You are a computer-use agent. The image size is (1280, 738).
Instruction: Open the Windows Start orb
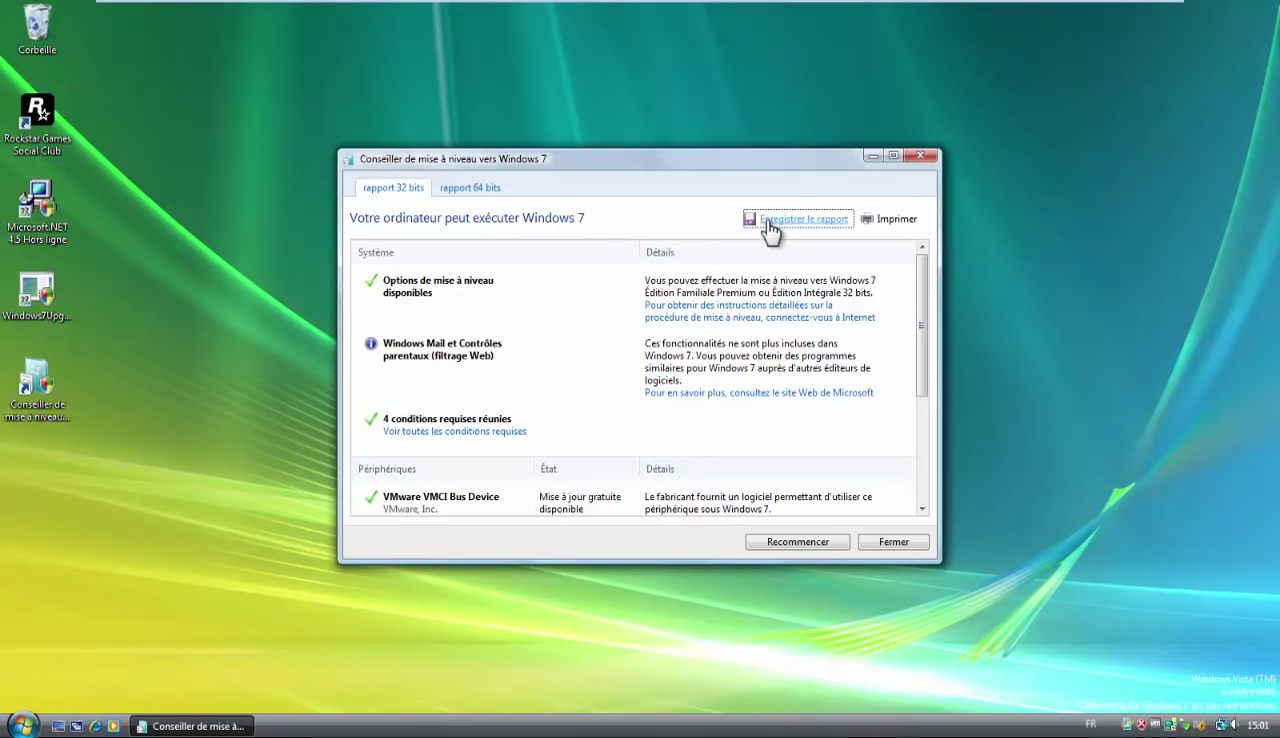(x=22, y=725)
